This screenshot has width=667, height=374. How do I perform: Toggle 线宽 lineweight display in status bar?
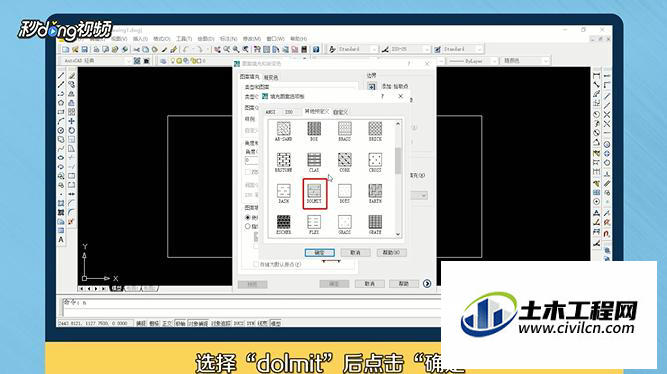pos(262,324)
